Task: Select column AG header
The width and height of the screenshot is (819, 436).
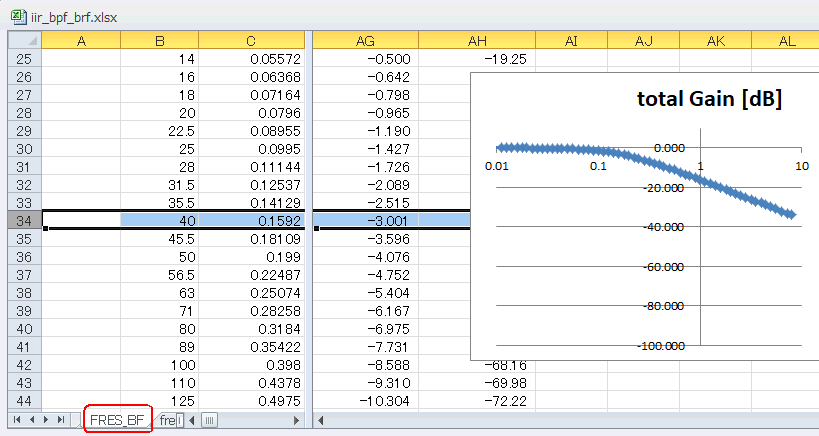Action: point(365,41)
